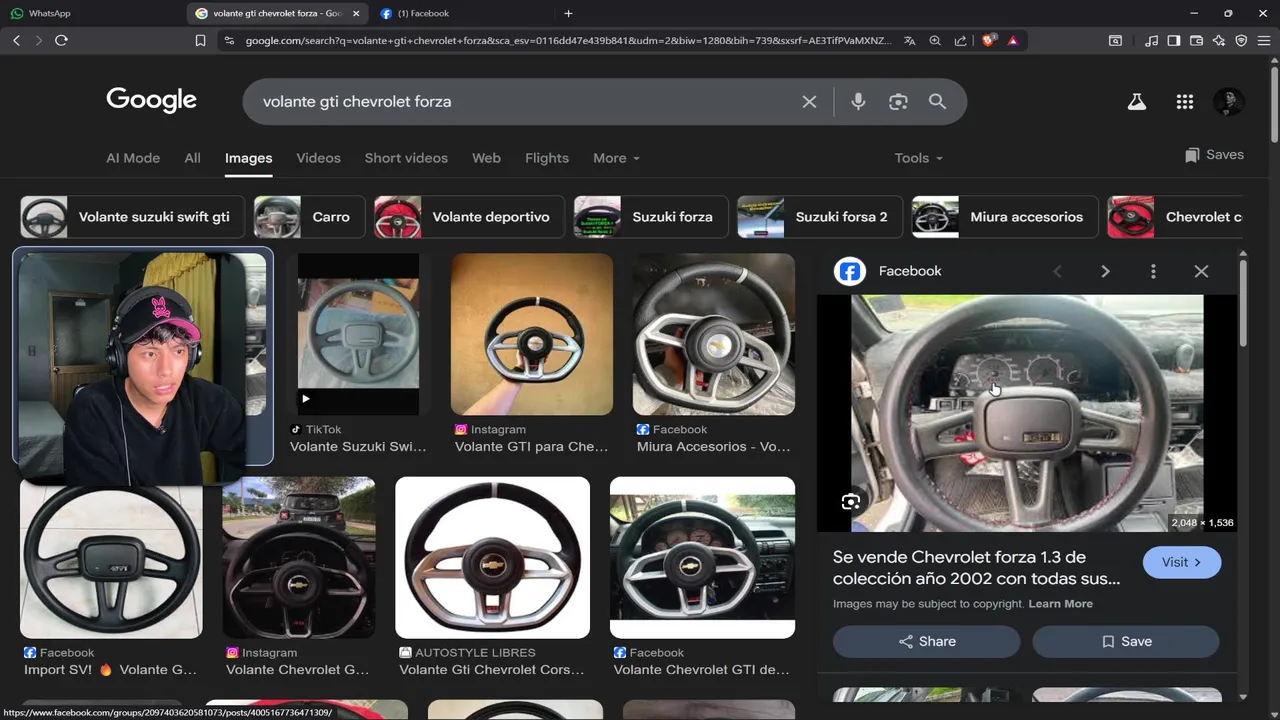The height and width of the screenshot is (720, 1280).
Task: Select Volante deportivo filter chip
Action: [x=469, y=217]
